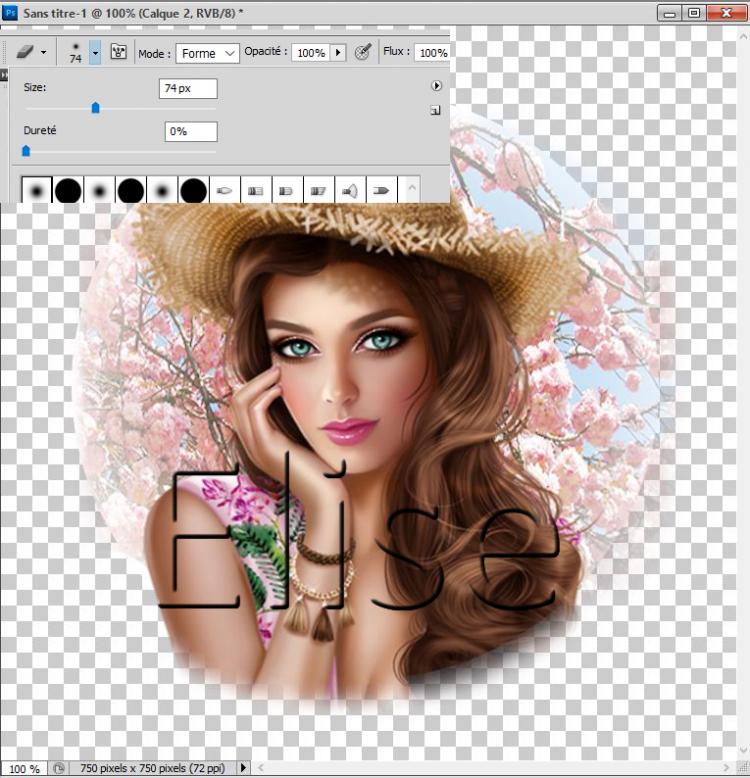
Task: Toggle tablet pressure for opacity icon
Action: pos(364,53)
